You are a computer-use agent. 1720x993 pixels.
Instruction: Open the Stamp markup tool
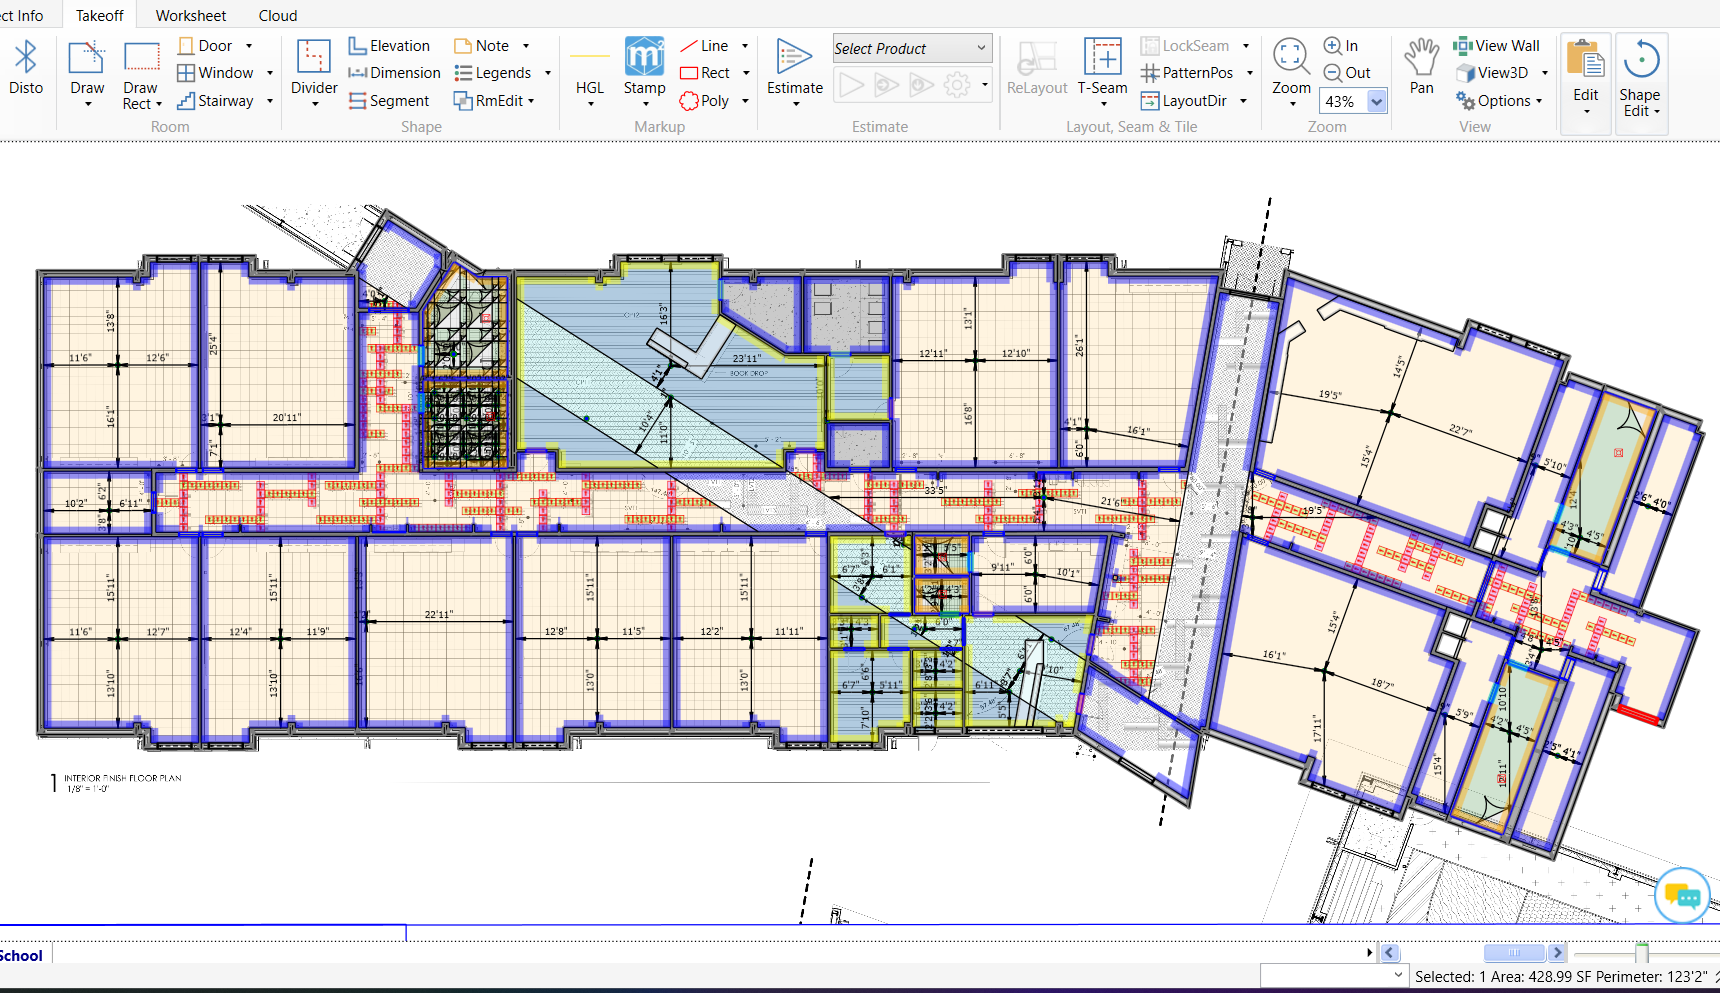click(644, 66)
